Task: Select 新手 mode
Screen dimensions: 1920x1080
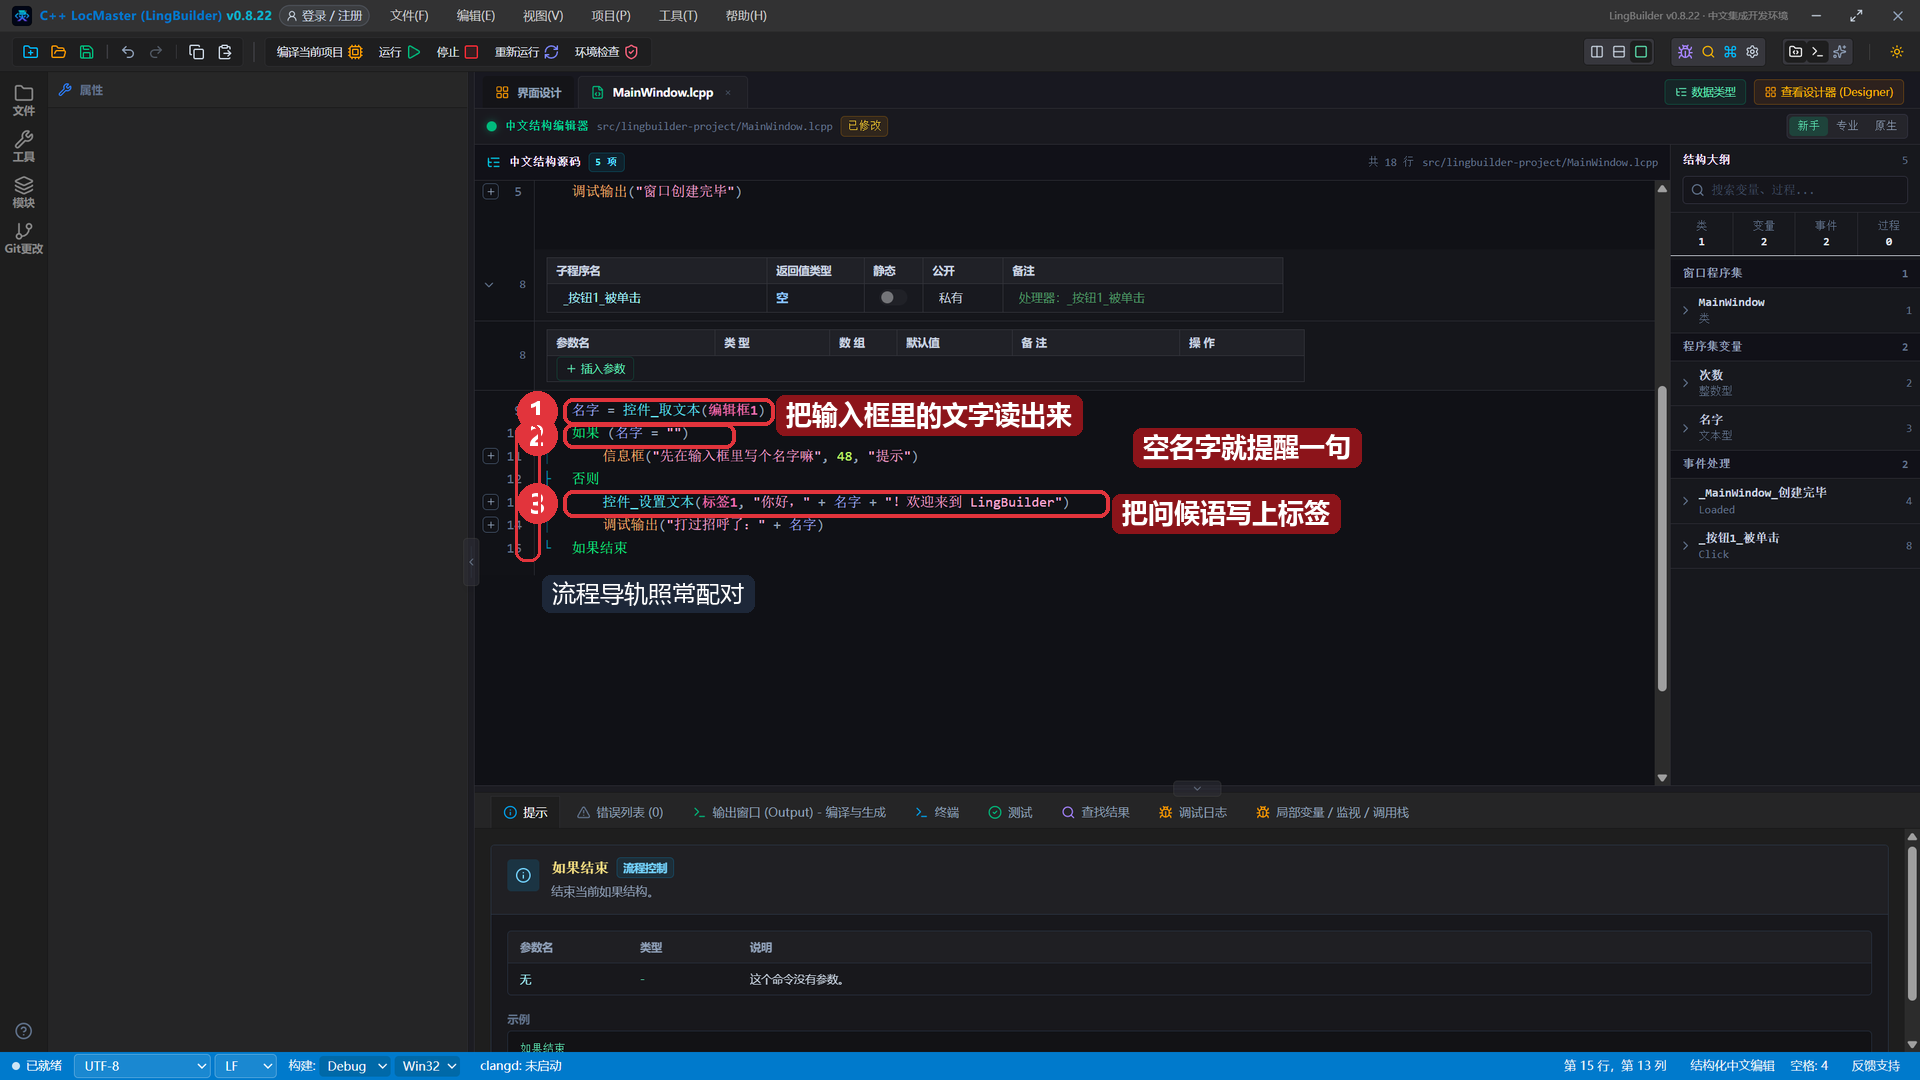Action: tap(1808, 126)
